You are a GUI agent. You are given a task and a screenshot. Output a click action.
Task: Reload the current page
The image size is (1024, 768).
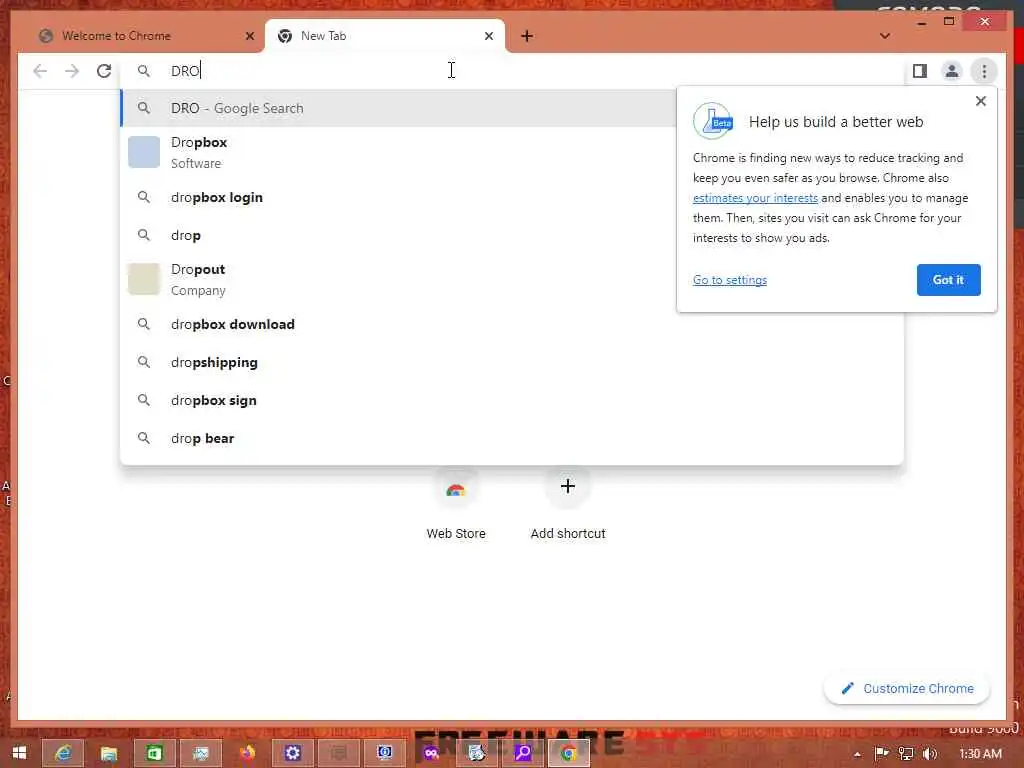point(104,71)
